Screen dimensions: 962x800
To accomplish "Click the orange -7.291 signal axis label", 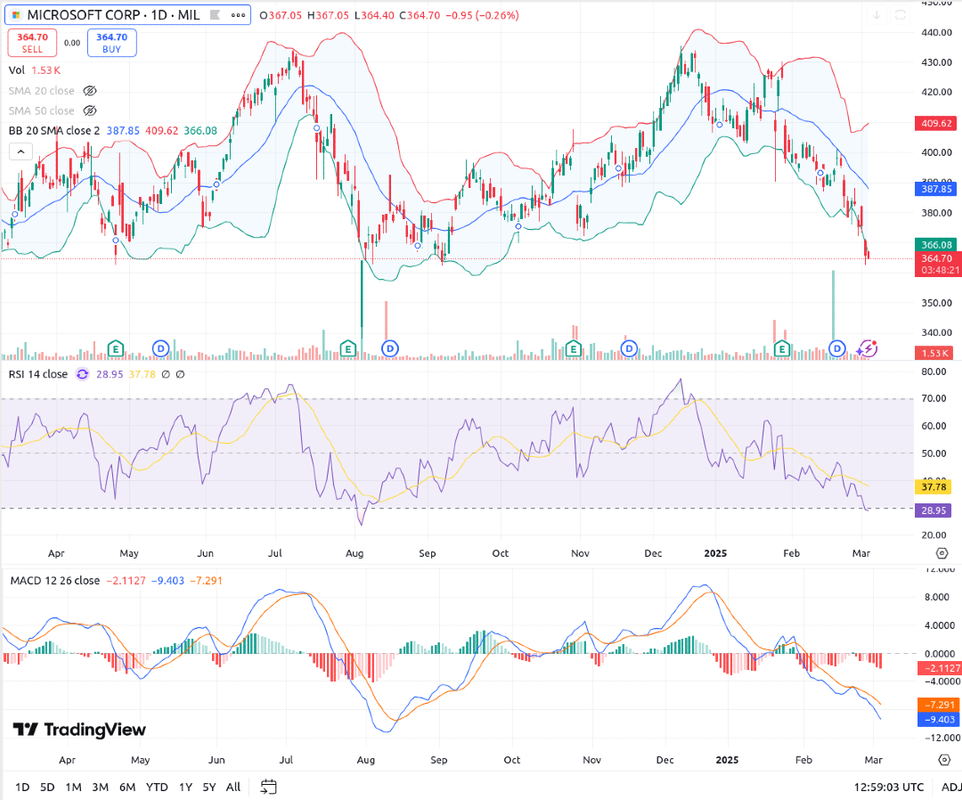I will point(939,705).
